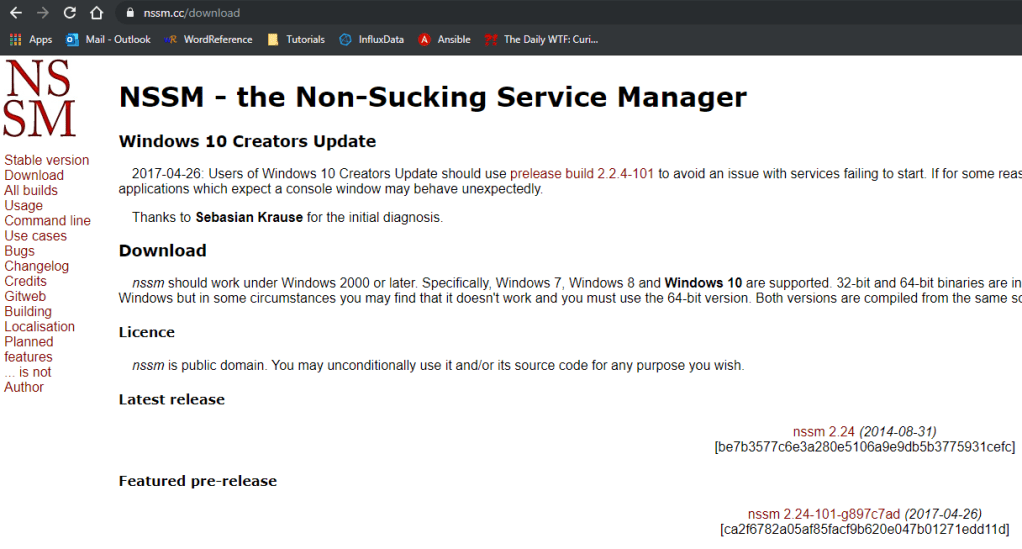
Task: Open The Daily WTF bookmark
Action: (x=541, y=40)
